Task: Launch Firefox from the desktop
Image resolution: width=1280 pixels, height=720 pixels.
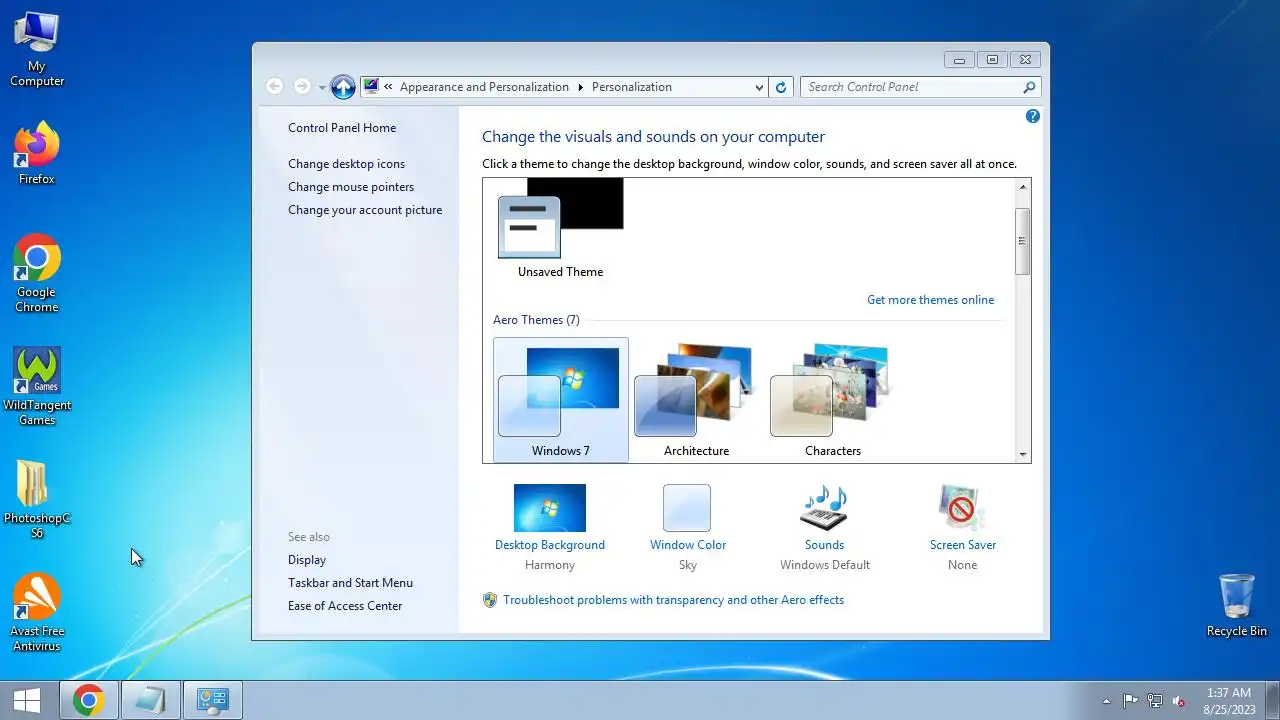Action: (37, 153)
